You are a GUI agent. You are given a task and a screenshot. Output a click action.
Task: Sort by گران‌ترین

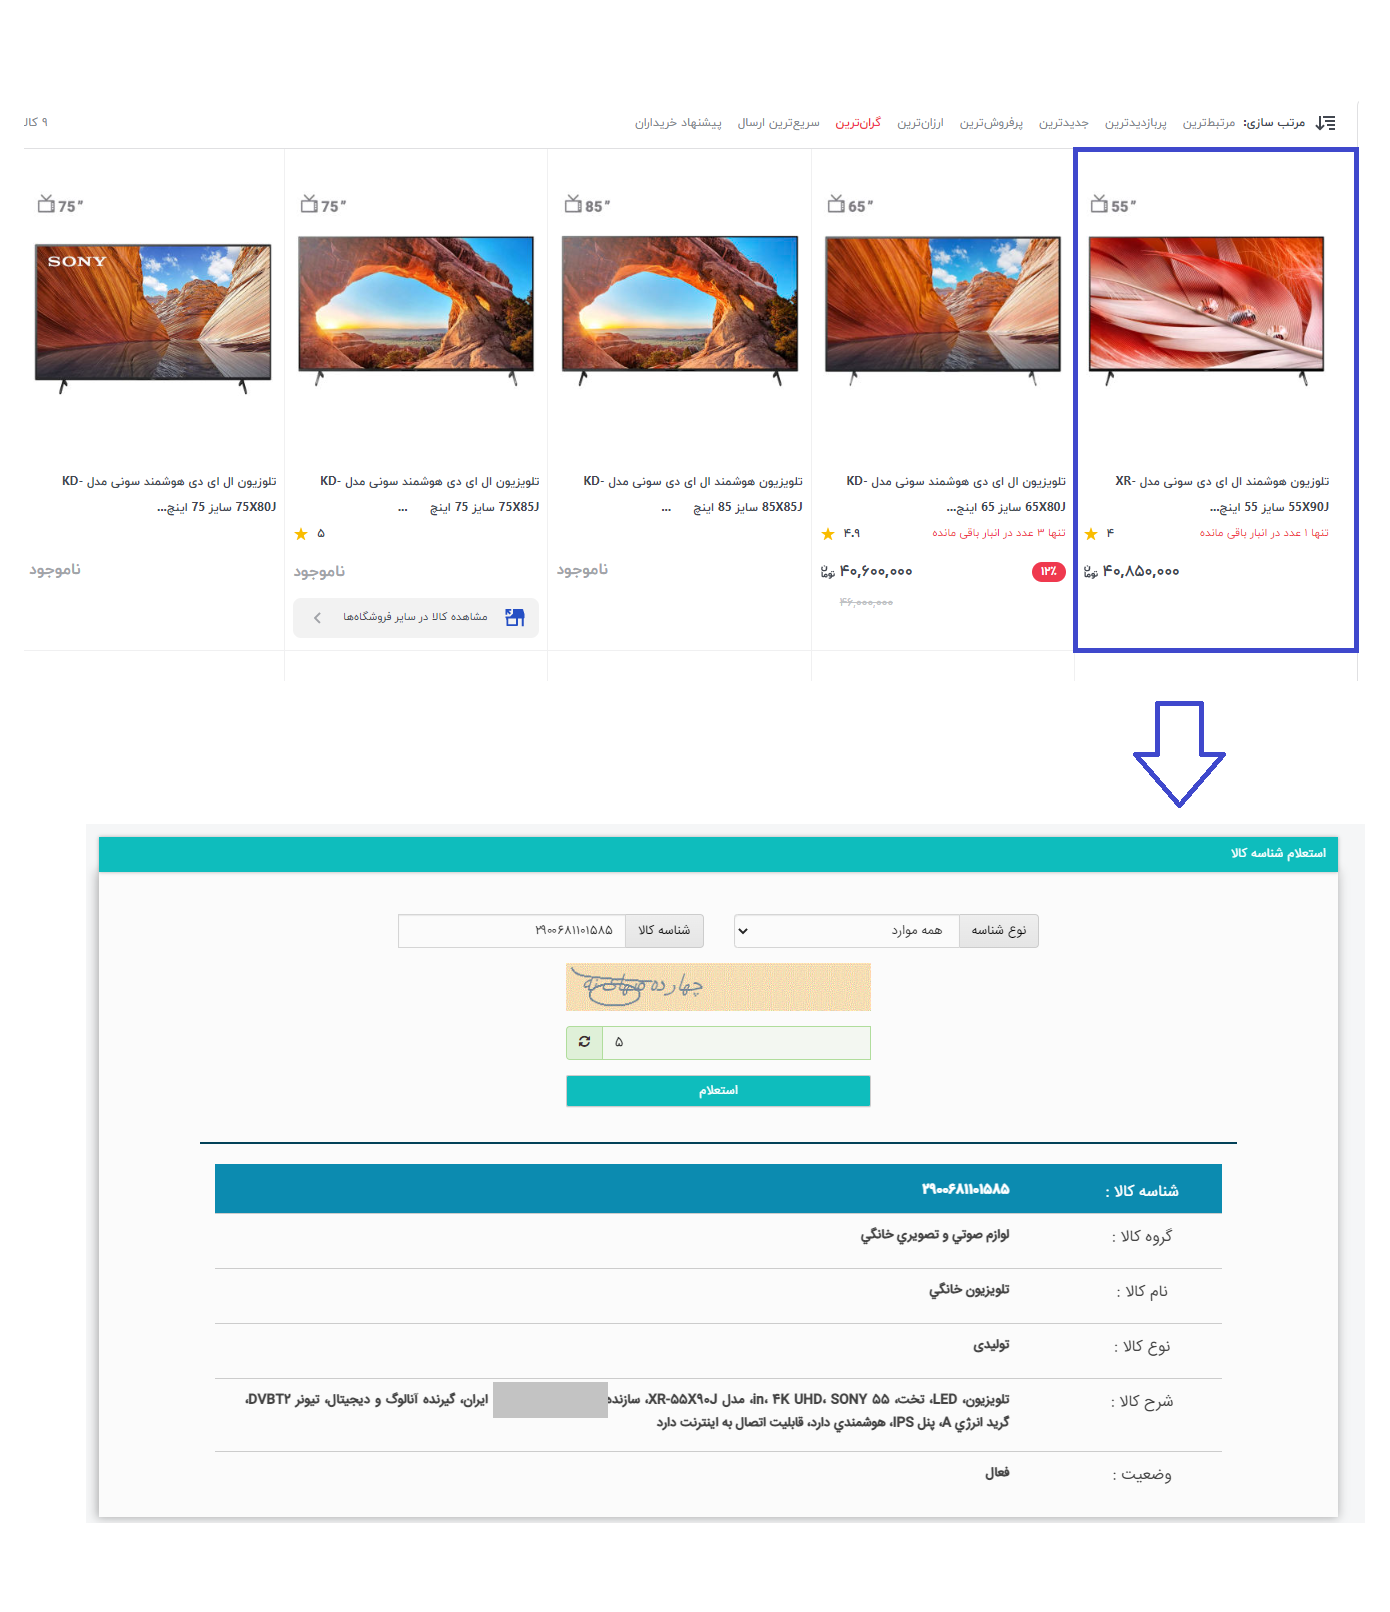click(858, 123)
